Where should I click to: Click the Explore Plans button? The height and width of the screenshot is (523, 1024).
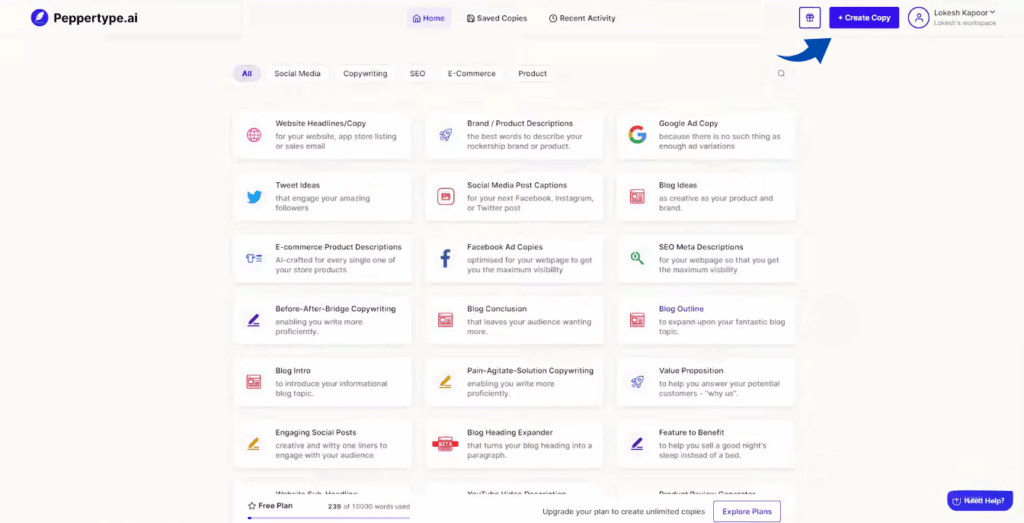pos(746,511)
